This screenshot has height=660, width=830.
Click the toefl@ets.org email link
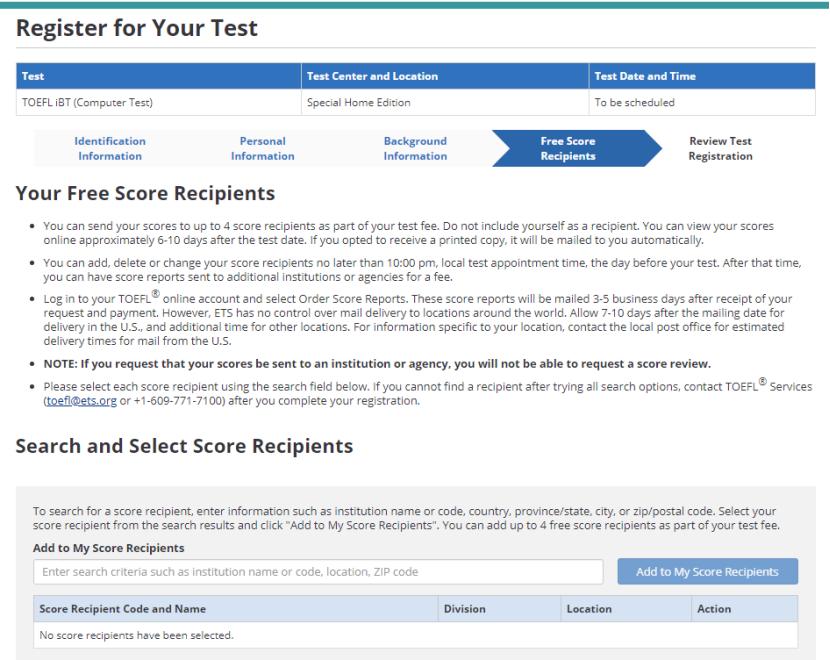pyautogui.click(x=82, y=401)
